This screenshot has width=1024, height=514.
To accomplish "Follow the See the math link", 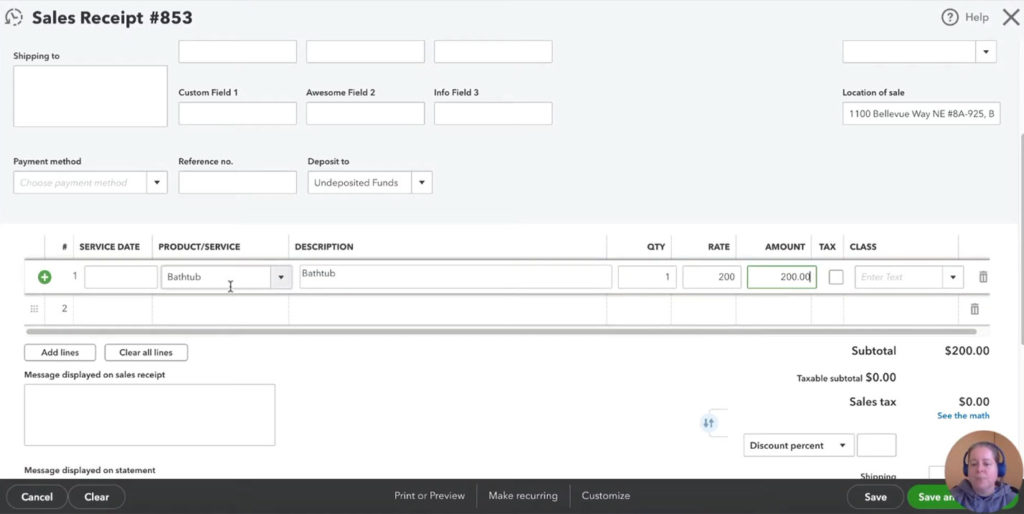I will click(x=963, y=416).
